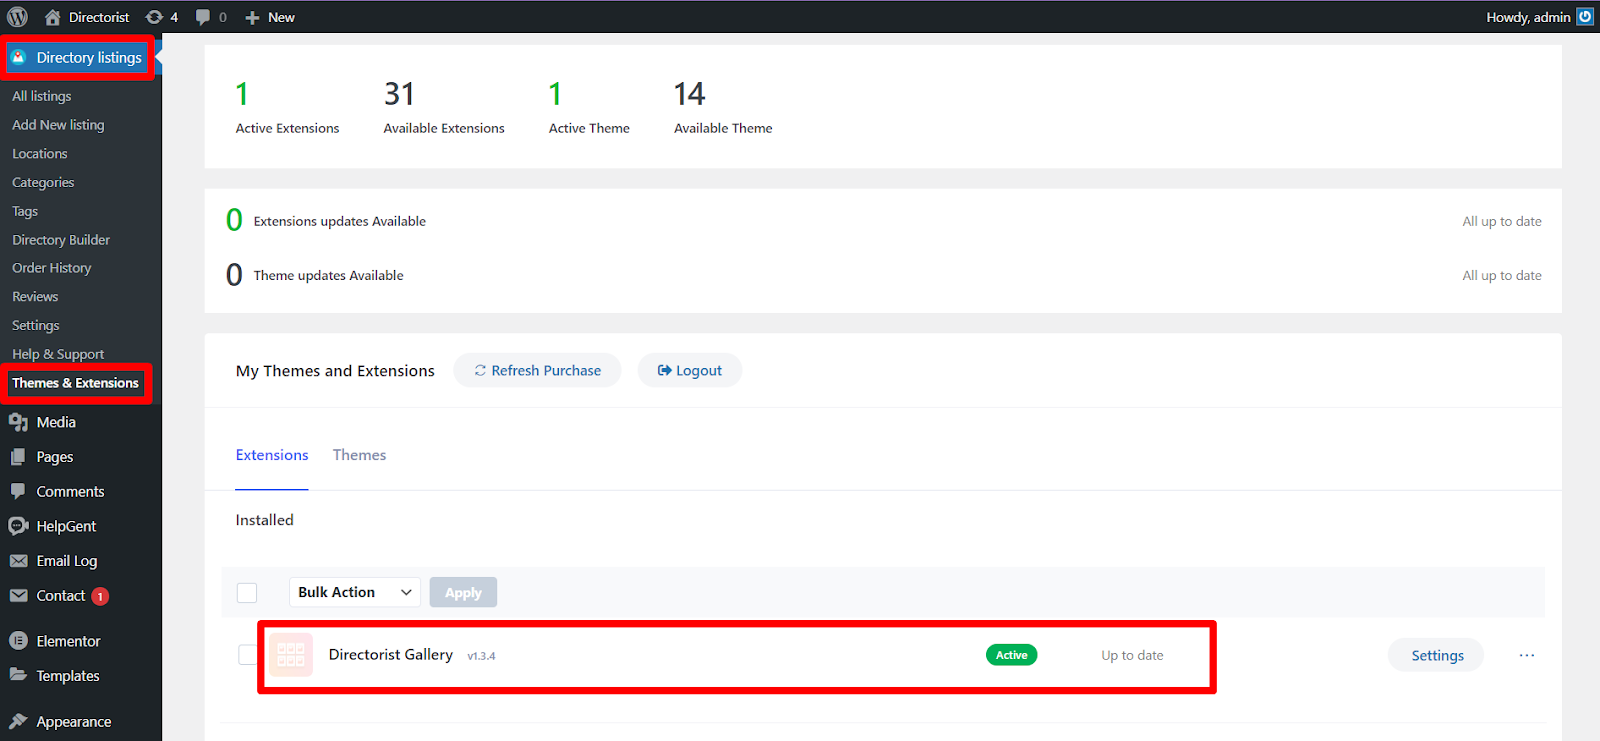Image resolution: width=1600 pixels, height=741 pixels.
Task: Open Categories menu item
Action: (x=43, y=183)
